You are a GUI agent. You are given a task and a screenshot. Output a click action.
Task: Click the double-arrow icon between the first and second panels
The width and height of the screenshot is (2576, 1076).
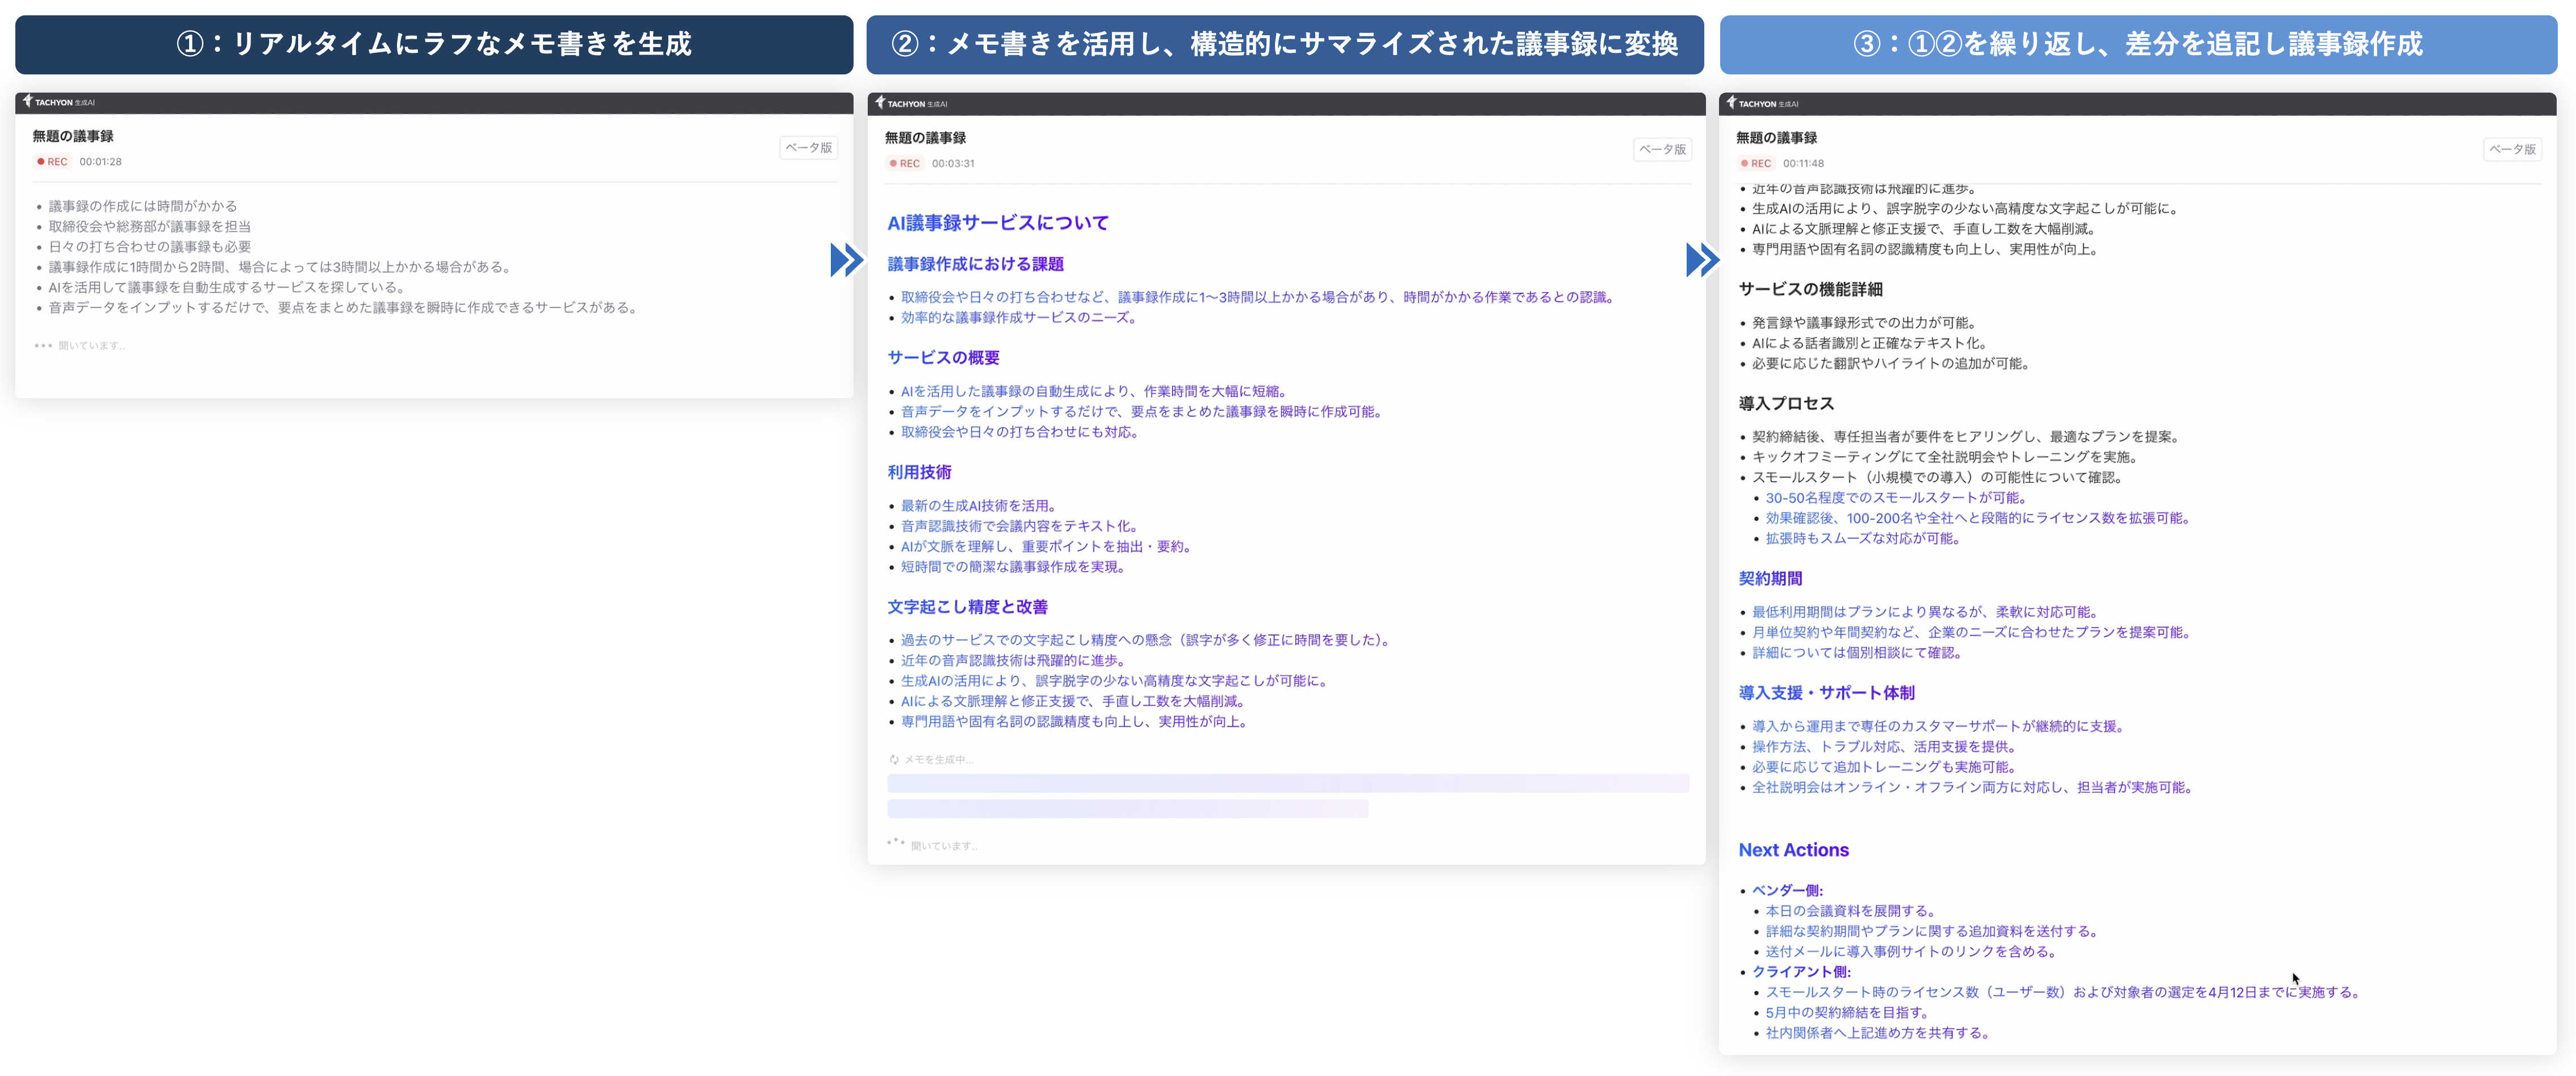point(846,260)
